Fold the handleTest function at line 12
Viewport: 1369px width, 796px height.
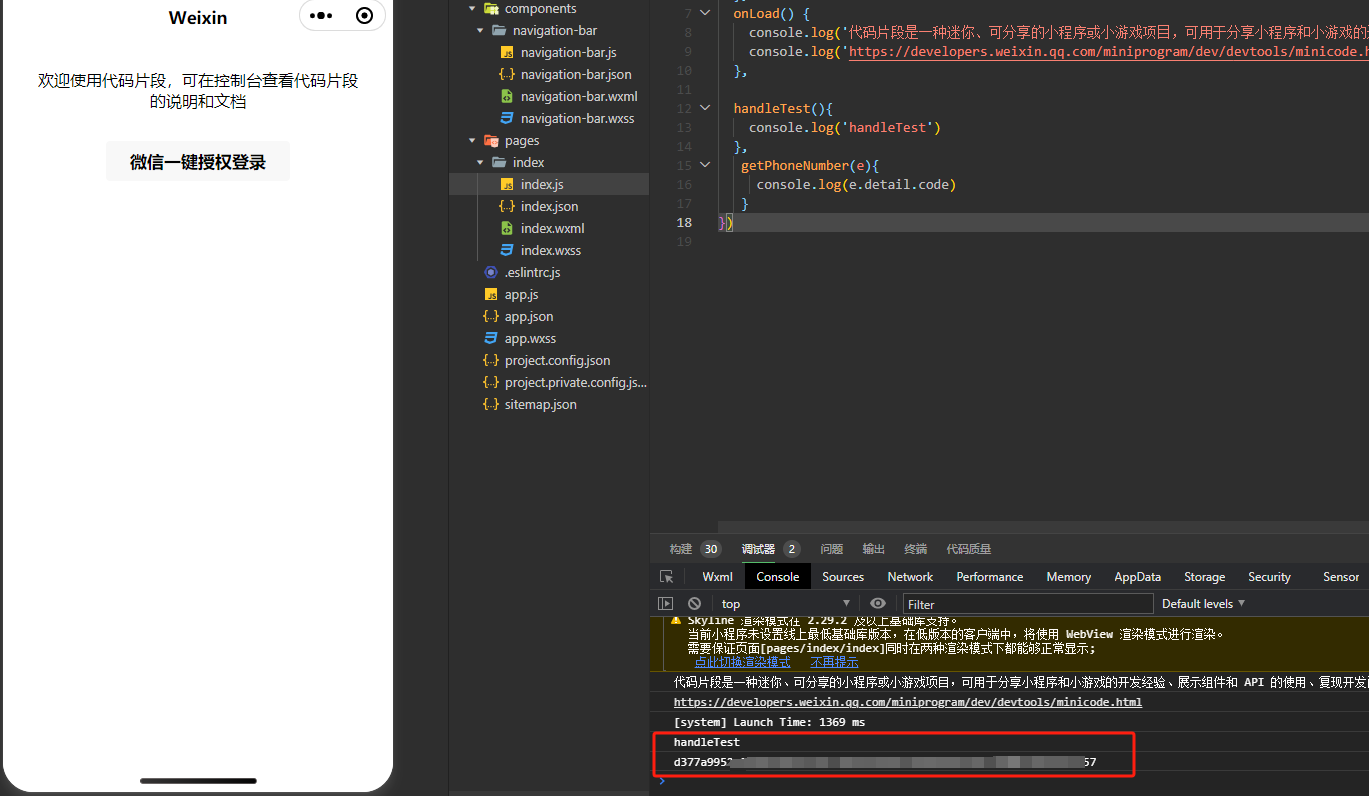click(x=706, y=108)
